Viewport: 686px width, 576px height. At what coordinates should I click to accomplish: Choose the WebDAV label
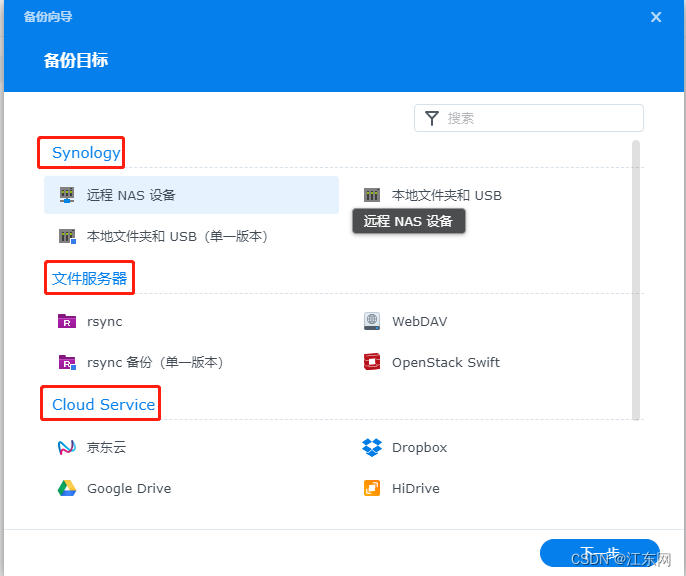(420, 321)
